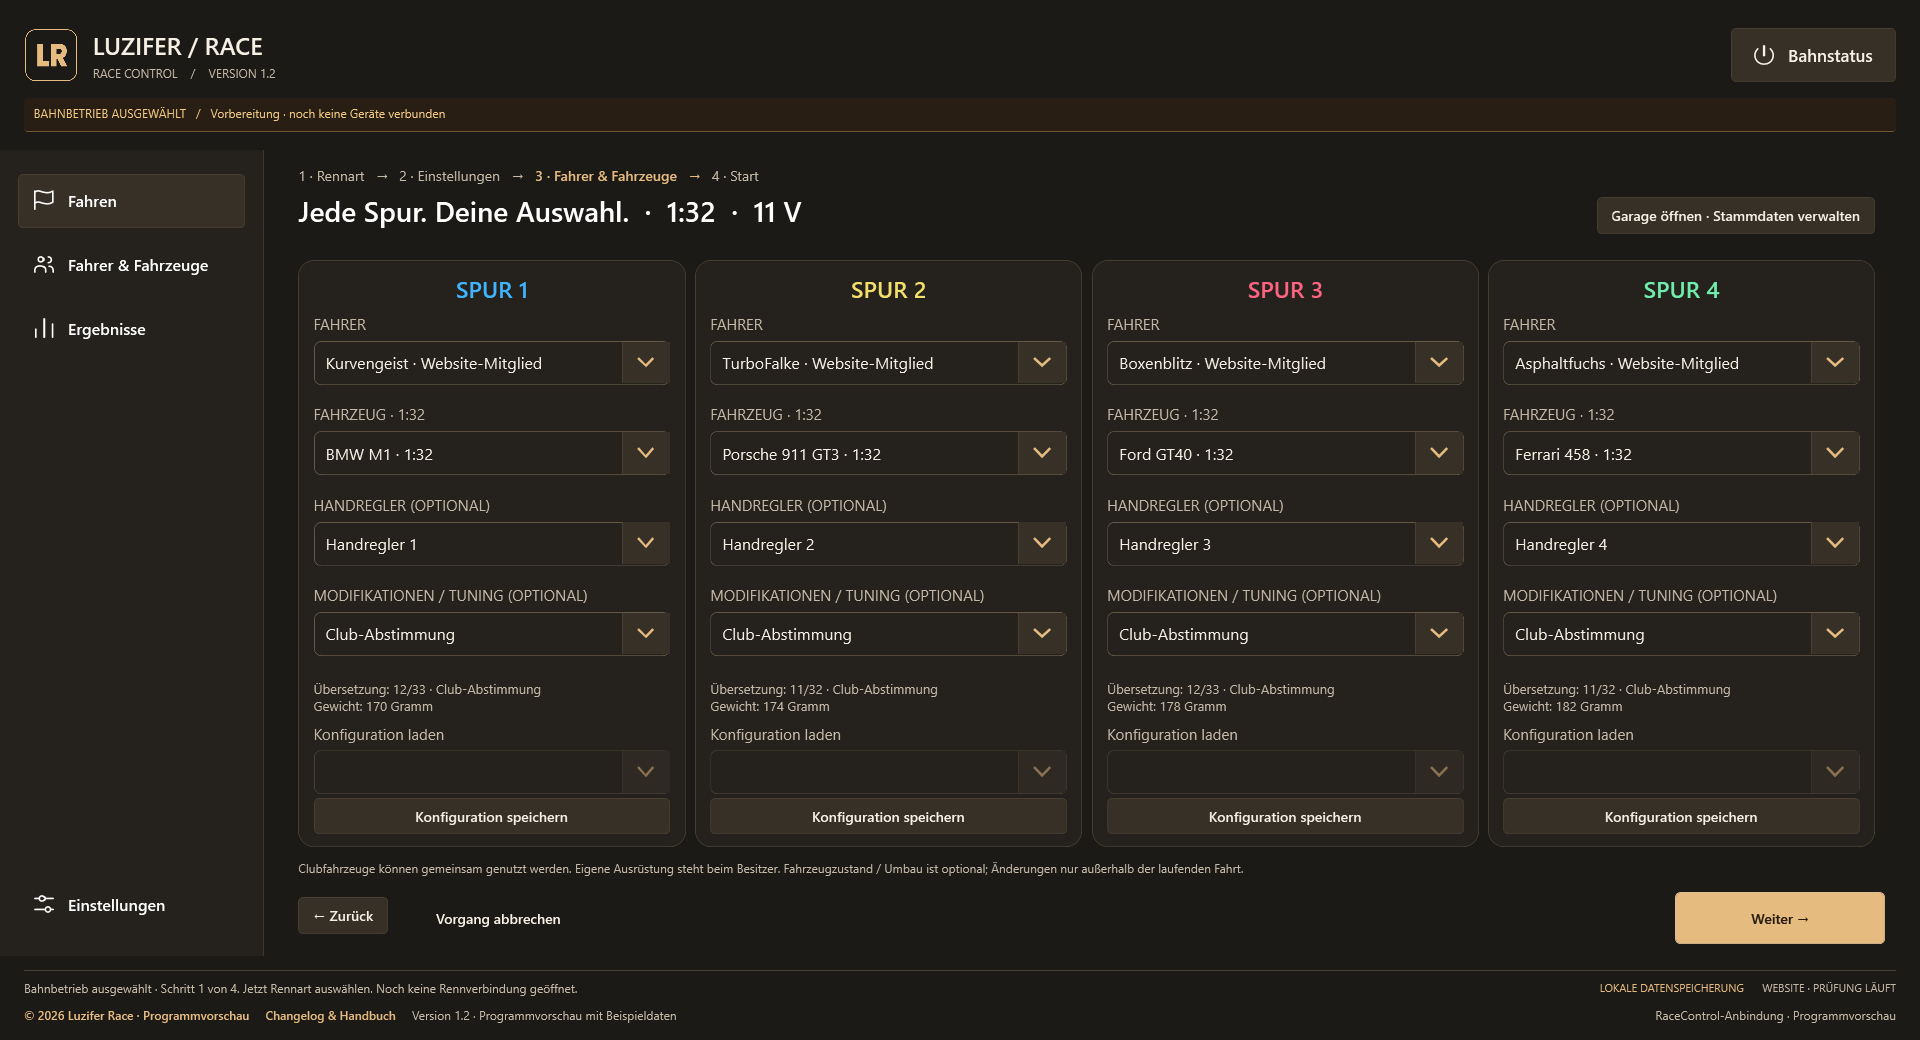The width and height of the screenshot is (1920, 1040).
Task: Save configuration for Spur 4
Action: pos(1681,817)
